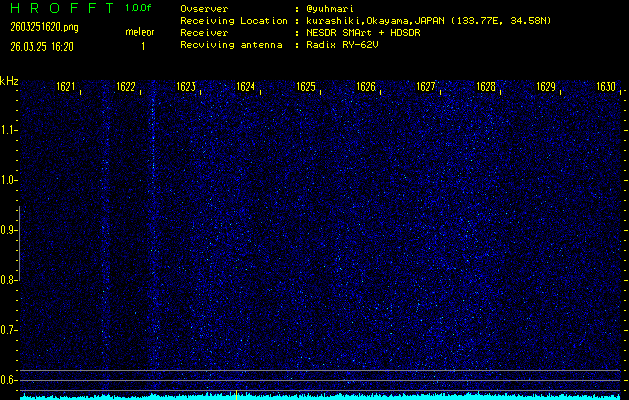Click the 1623 time label
This screenshot has width=629, height=400.
click(186, 87)
